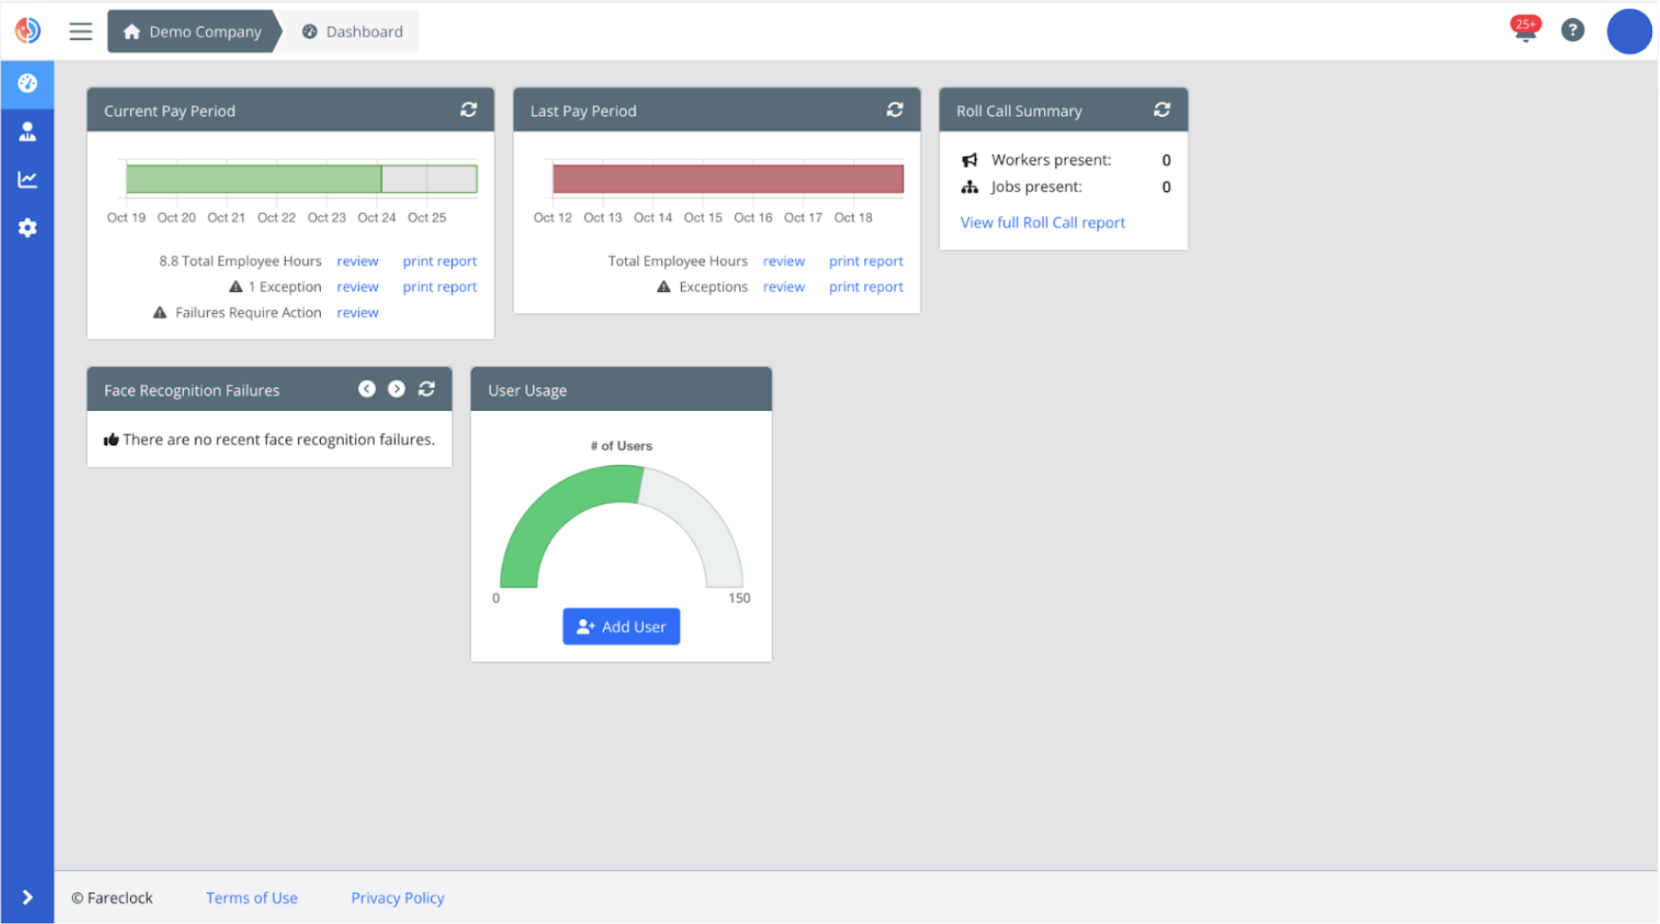The height and width of the screenshot is (924, 1660).
Task: Refresh the Roll Call Summary panel
Action: [x=1161, y=110]
